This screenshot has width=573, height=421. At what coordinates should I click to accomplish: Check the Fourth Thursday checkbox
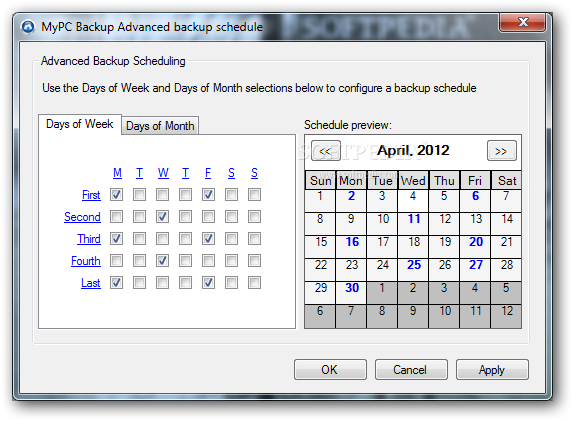[x=186, y=261]
